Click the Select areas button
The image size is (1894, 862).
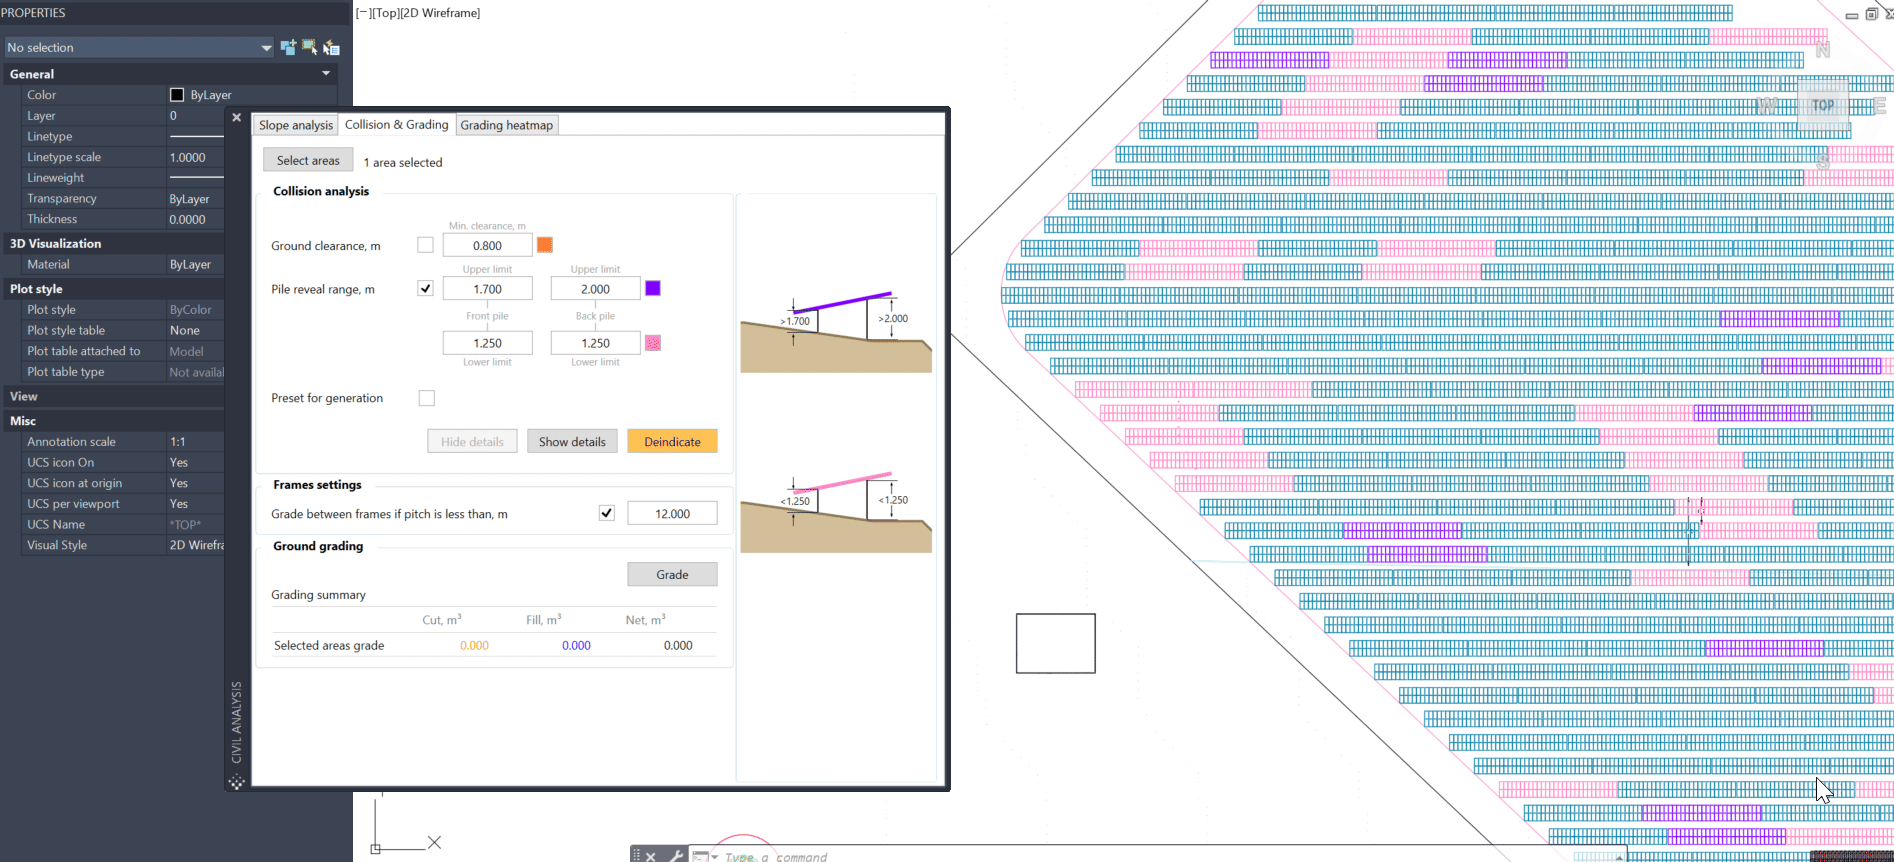(308, 160)
